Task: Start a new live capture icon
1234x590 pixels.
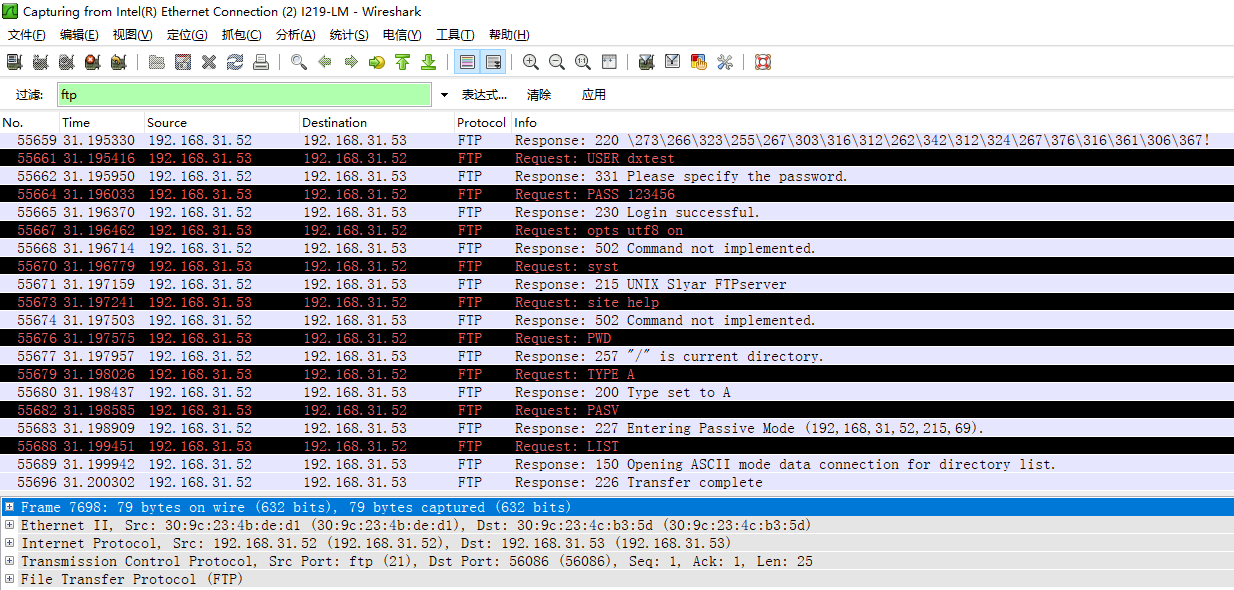Action: [x=66, y=62]
